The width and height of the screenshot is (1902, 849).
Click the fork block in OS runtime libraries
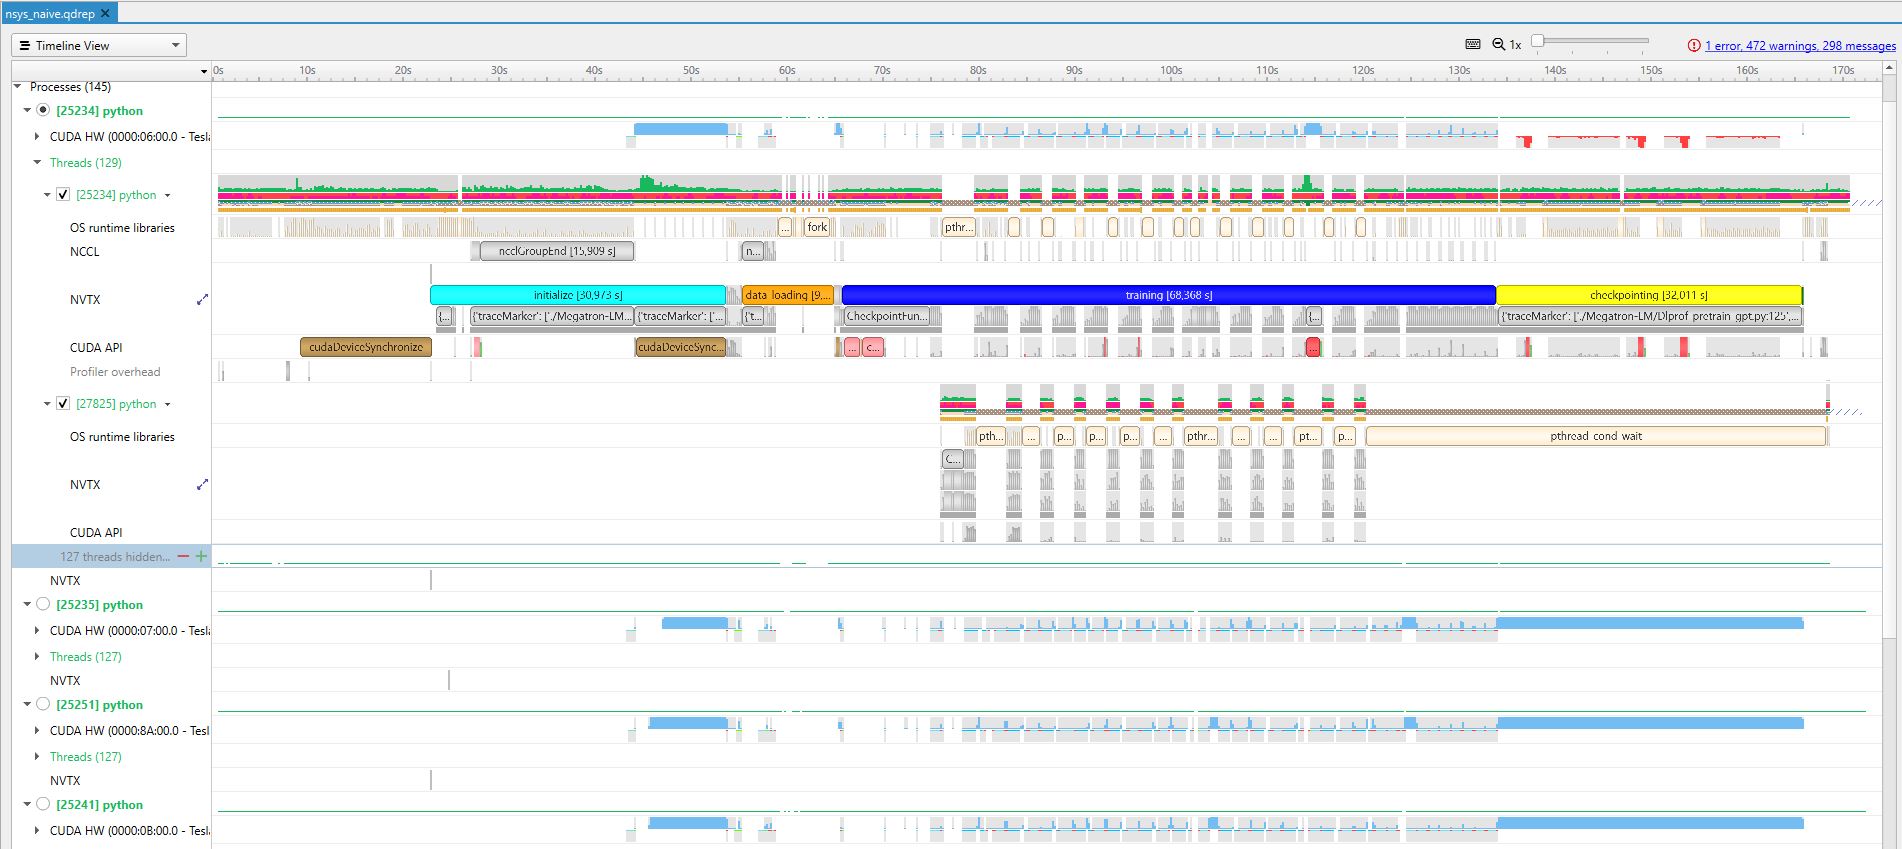click(x=817, y=227)
